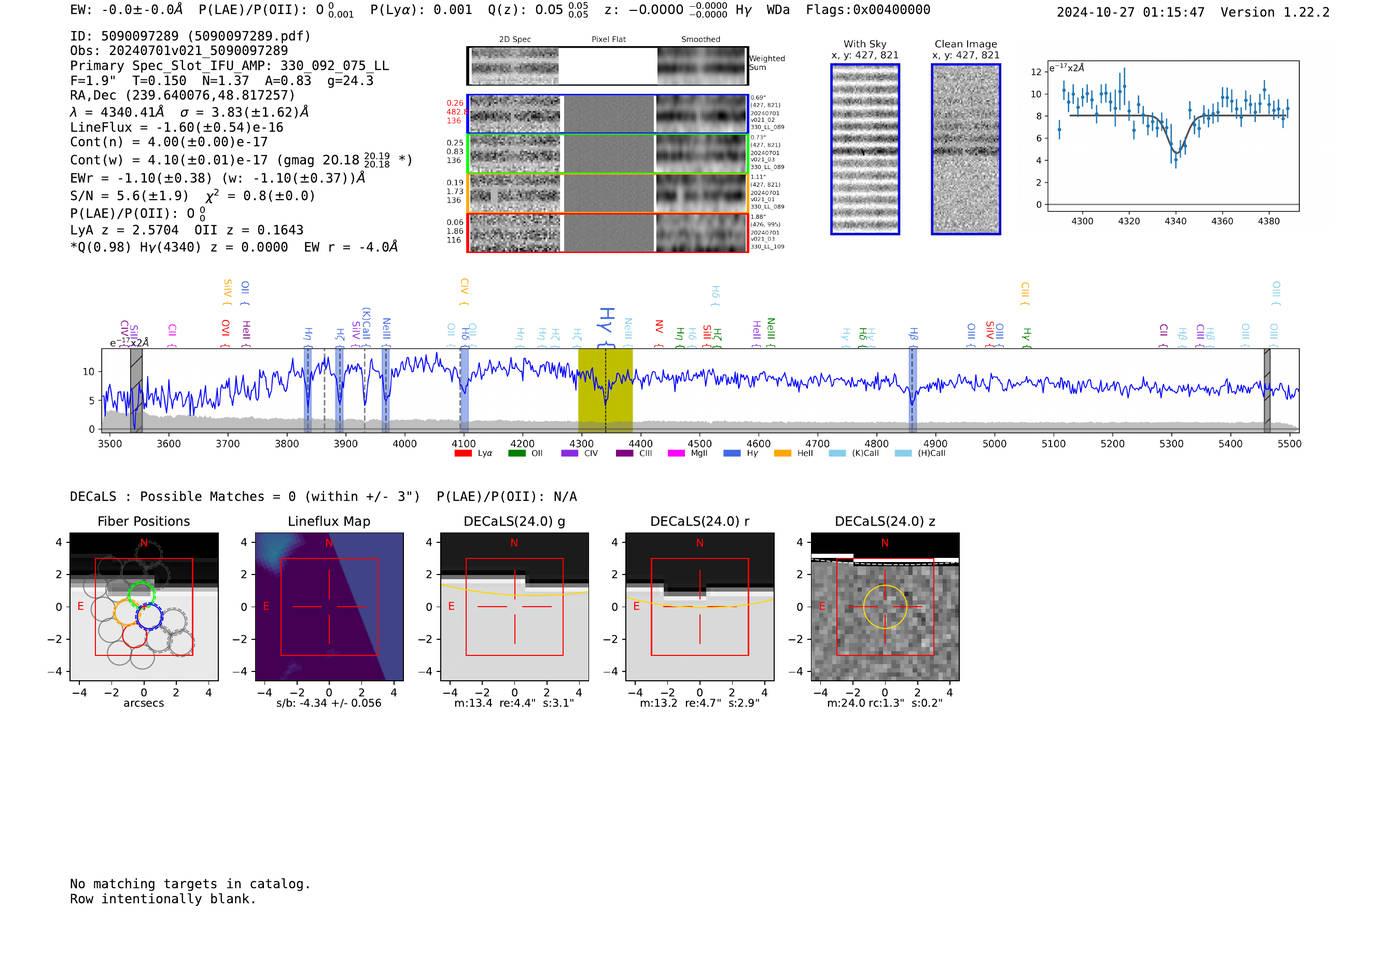
Task: Click the yellow aperture circle in DECaLS z
Action: coord(885,607)
